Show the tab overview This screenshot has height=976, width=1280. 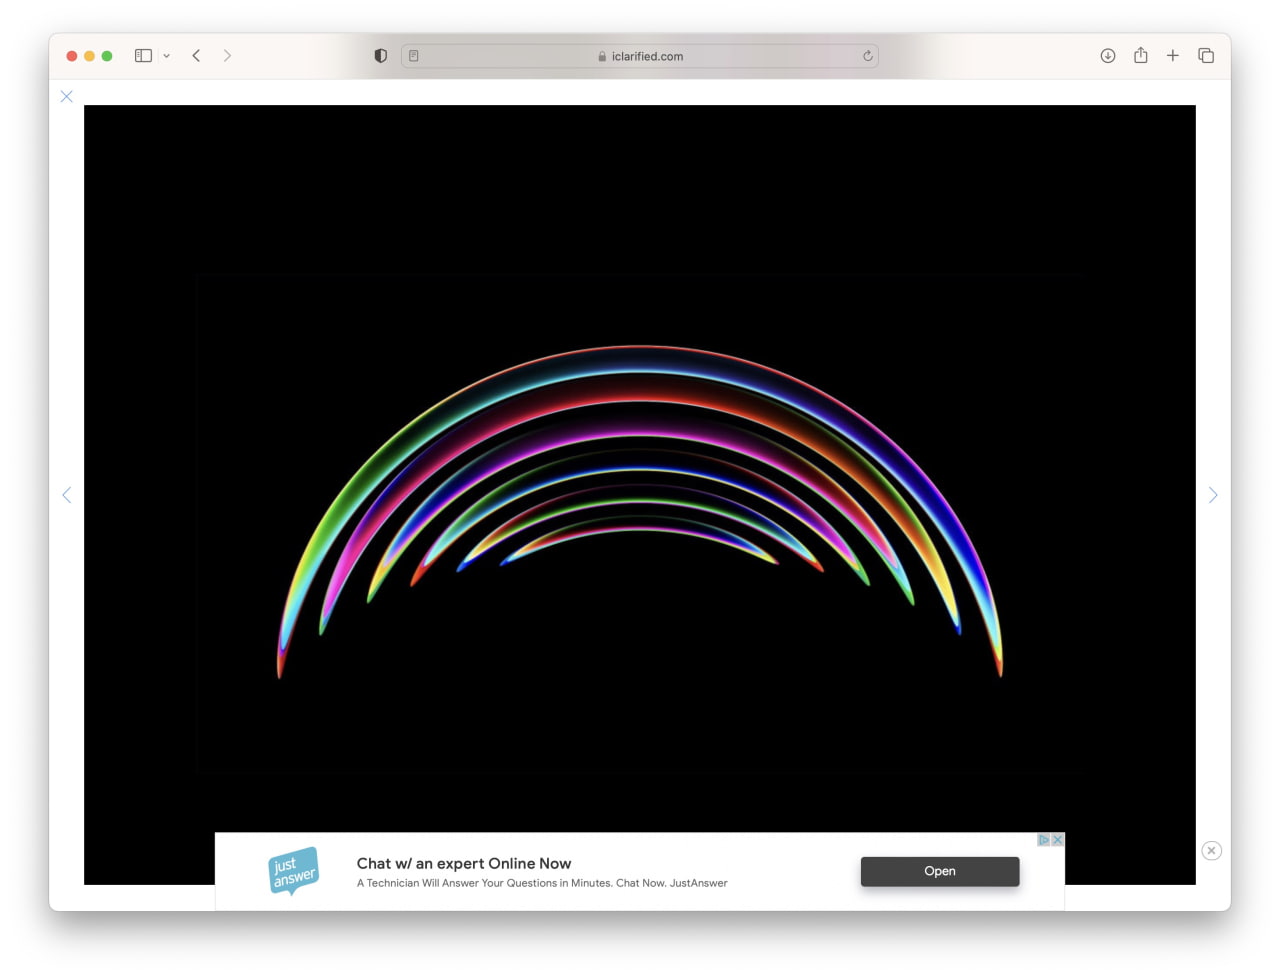[x=1206, y=55]
